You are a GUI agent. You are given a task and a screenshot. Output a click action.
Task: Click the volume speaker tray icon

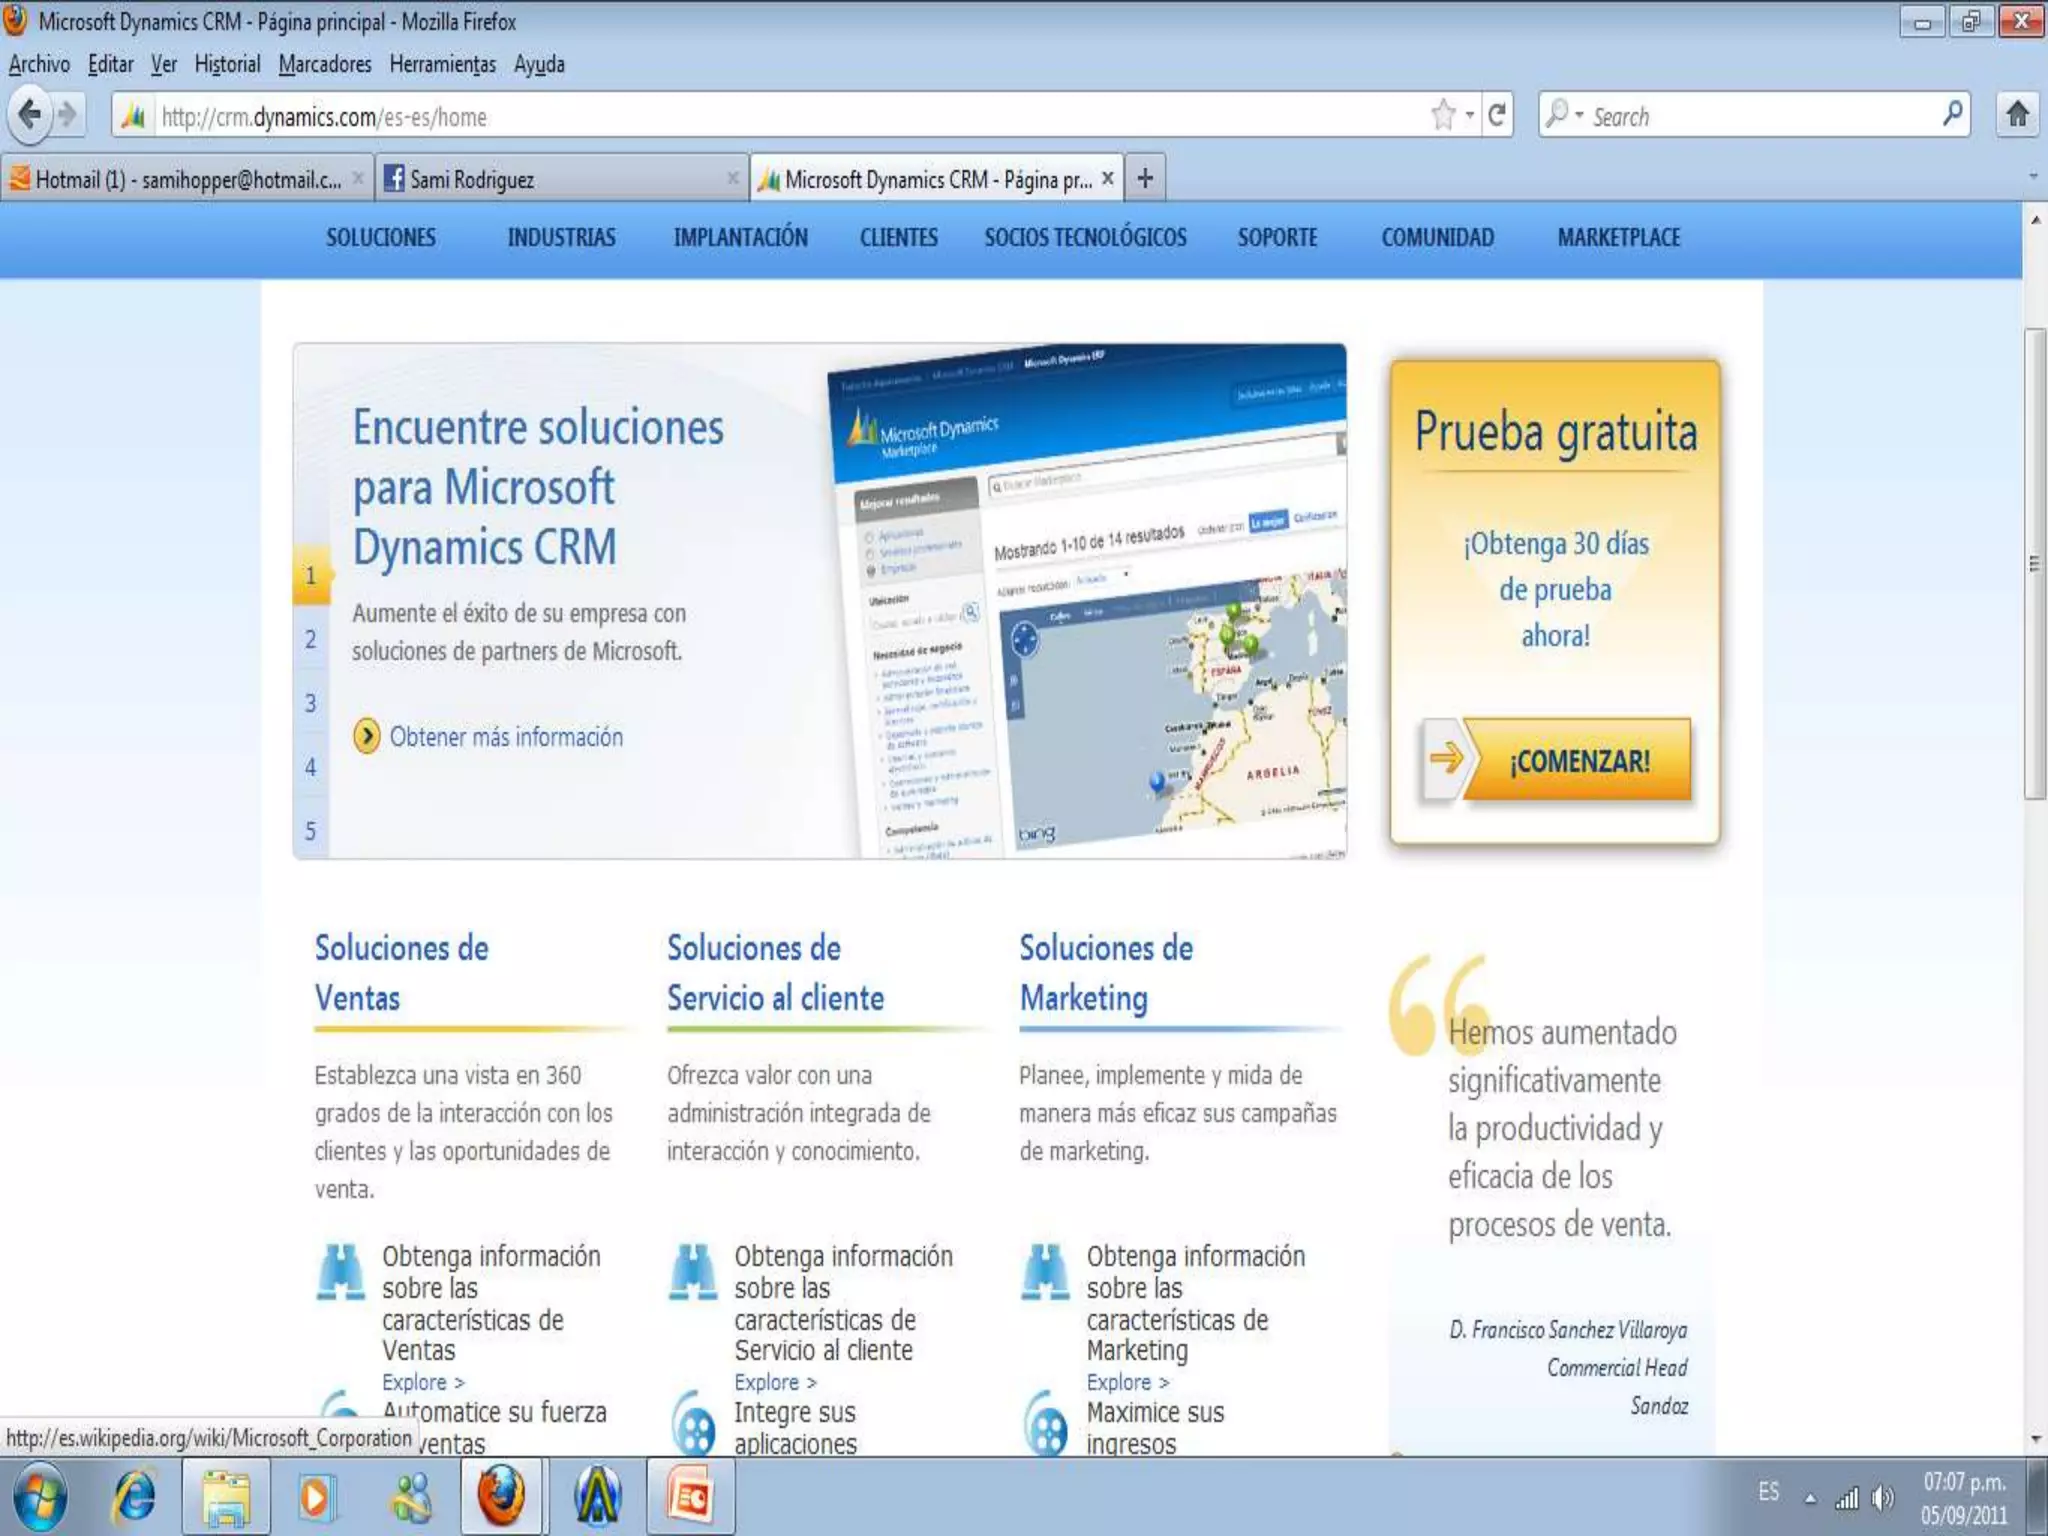(1883, 1497)
